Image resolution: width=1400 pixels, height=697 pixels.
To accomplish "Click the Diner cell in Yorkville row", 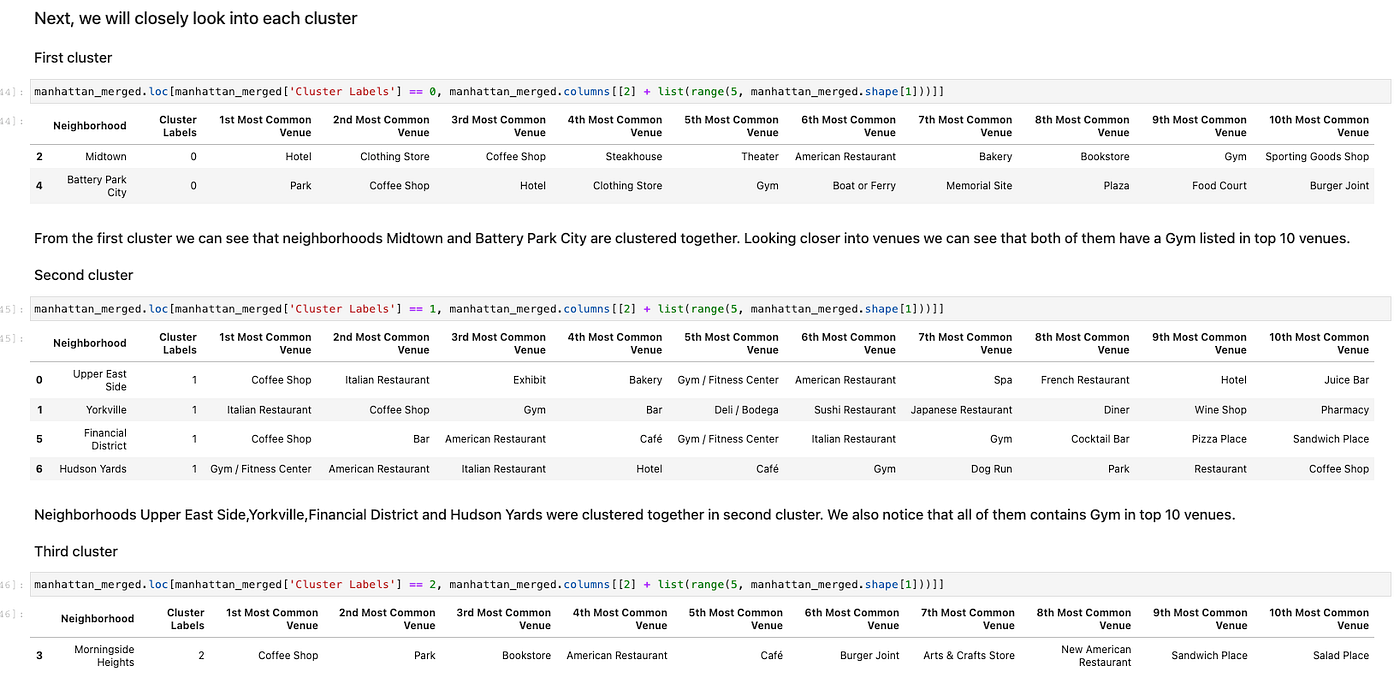I will [x=1116, y=410].
